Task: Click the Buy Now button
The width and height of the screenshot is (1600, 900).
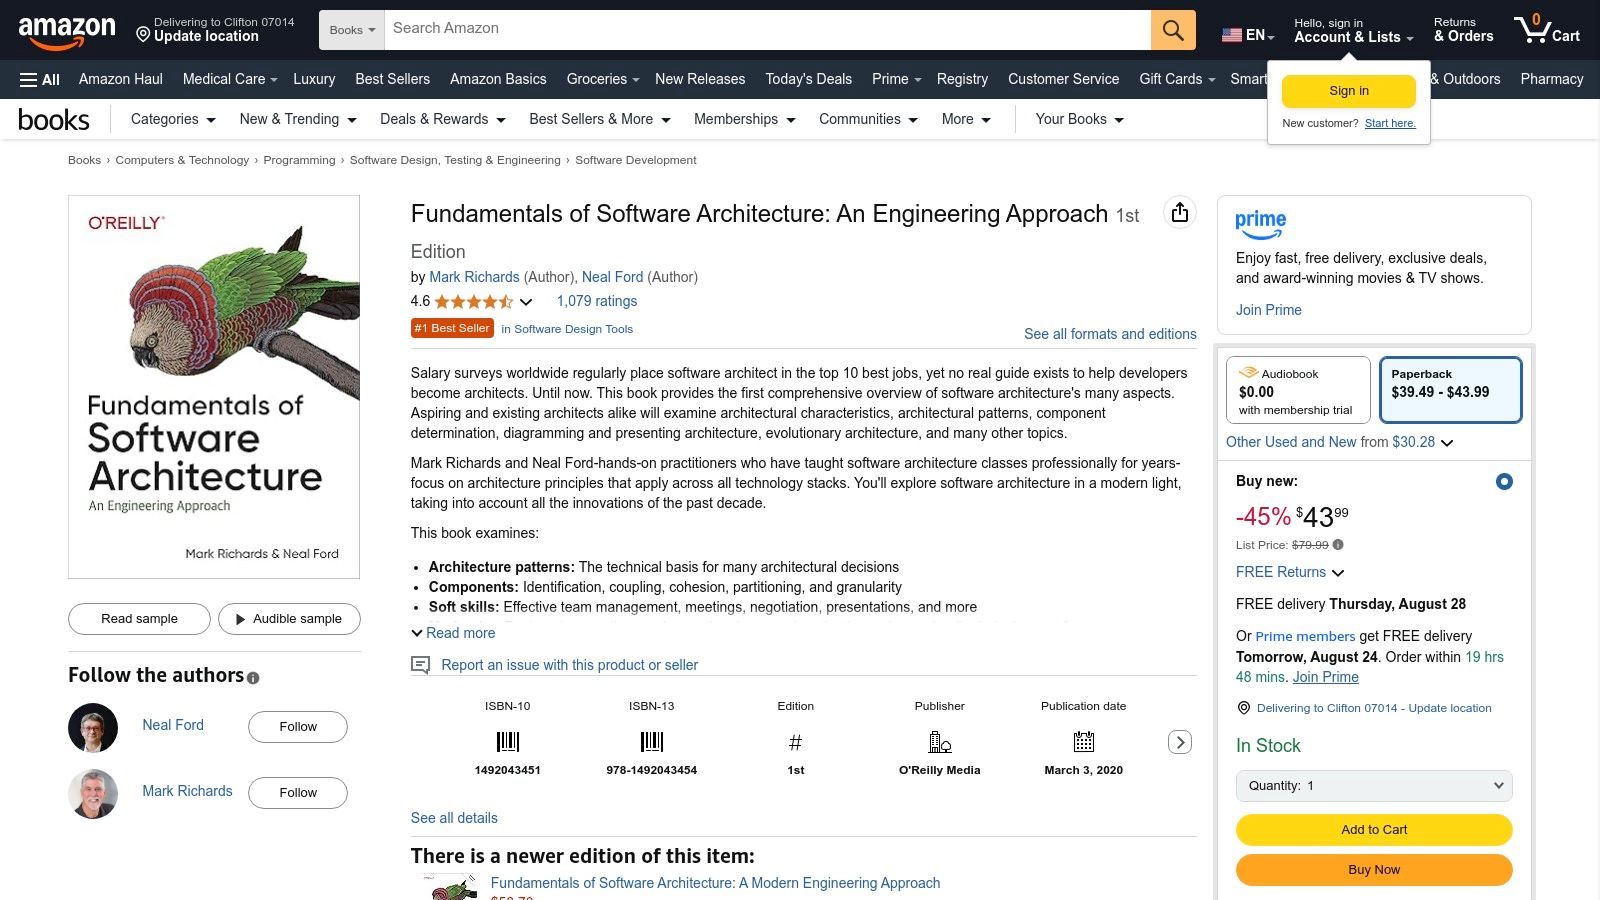Action: point(1374,870)
